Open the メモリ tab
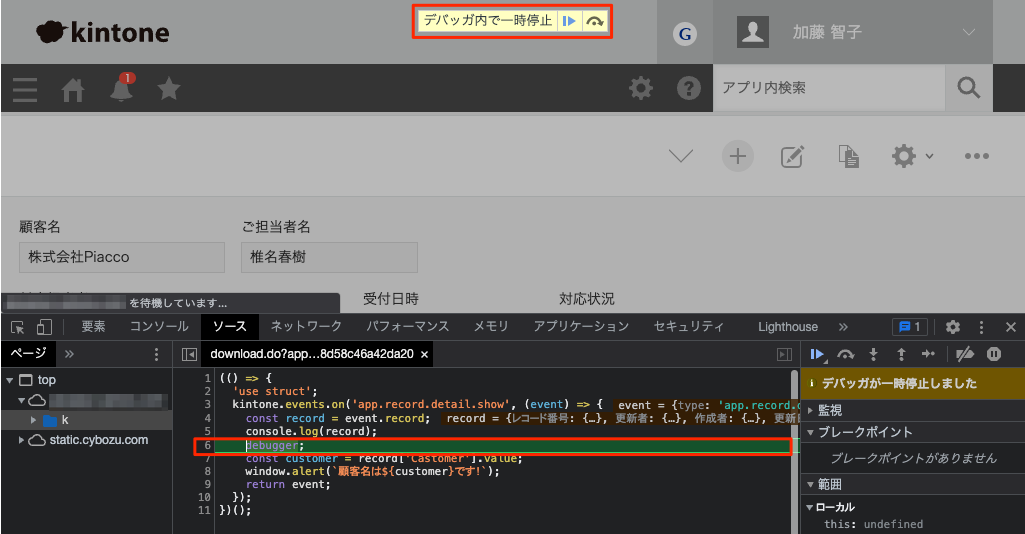 point(490,326)
